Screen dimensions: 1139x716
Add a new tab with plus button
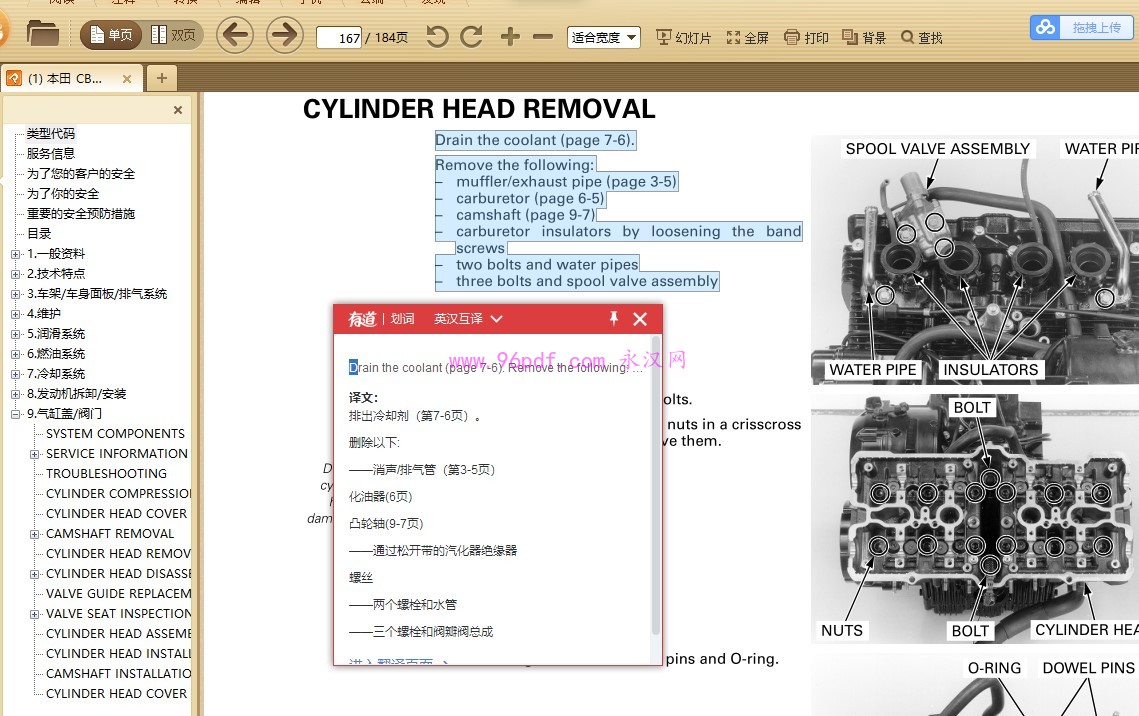click(161, 78)
